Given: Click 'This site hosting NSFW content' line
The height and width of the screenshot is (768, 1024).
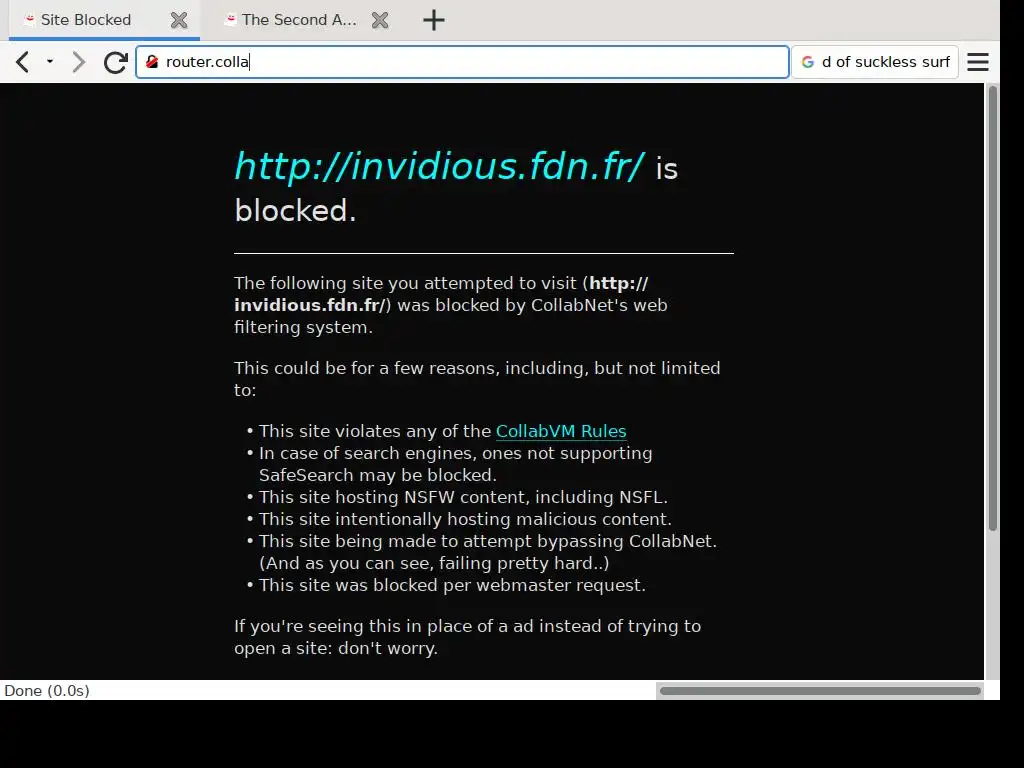Looking at the screenshot, I should coord(463,498).
